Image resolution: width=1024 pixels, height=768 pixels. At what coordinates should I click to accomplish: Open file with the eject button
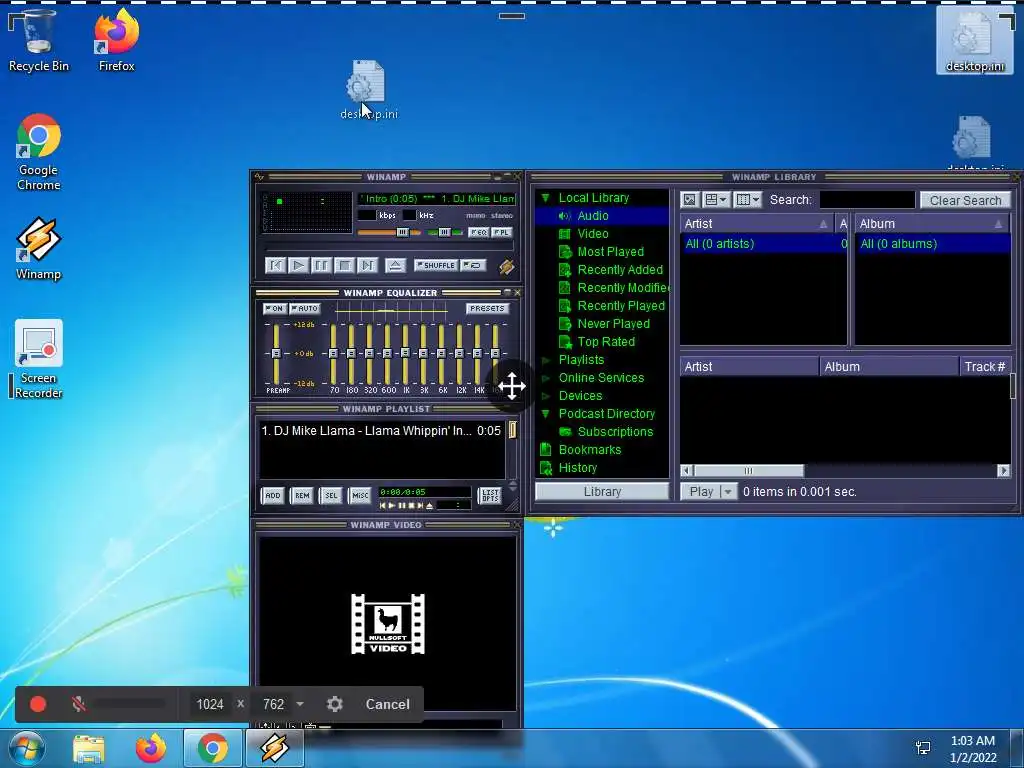pyautogui.click(x=395, y=265)
